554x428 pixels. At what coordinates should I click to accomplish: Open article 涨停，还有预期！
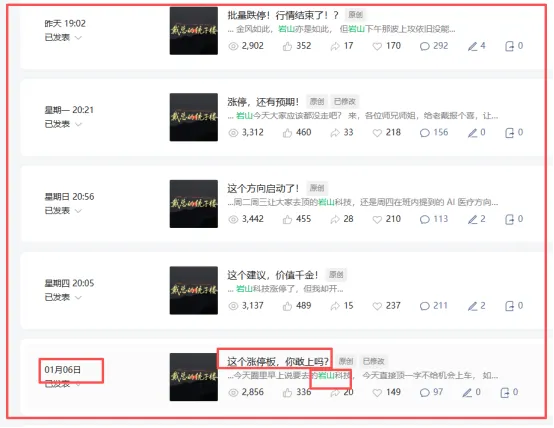[x=263, y=102]
